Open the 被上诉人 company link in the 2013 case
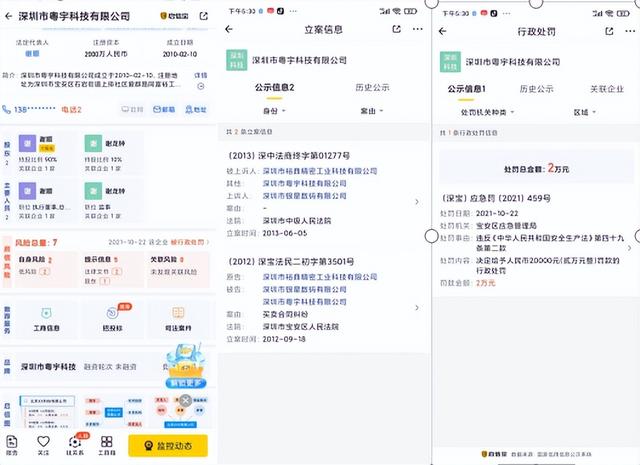 click(320, 171)
